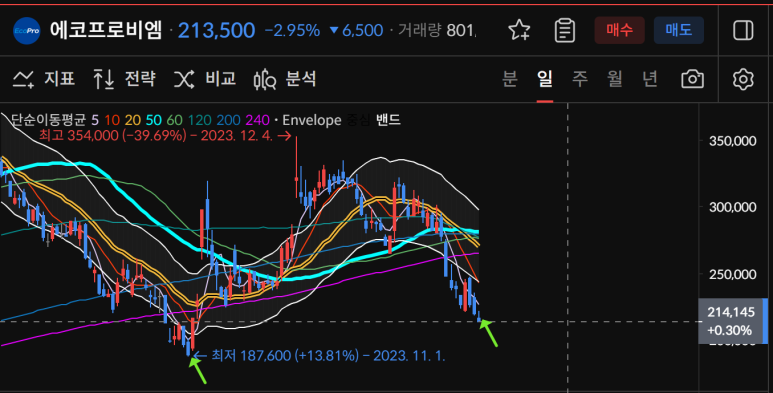
Task: Click the Envelope 밴드 label
Action: [388, 120]
